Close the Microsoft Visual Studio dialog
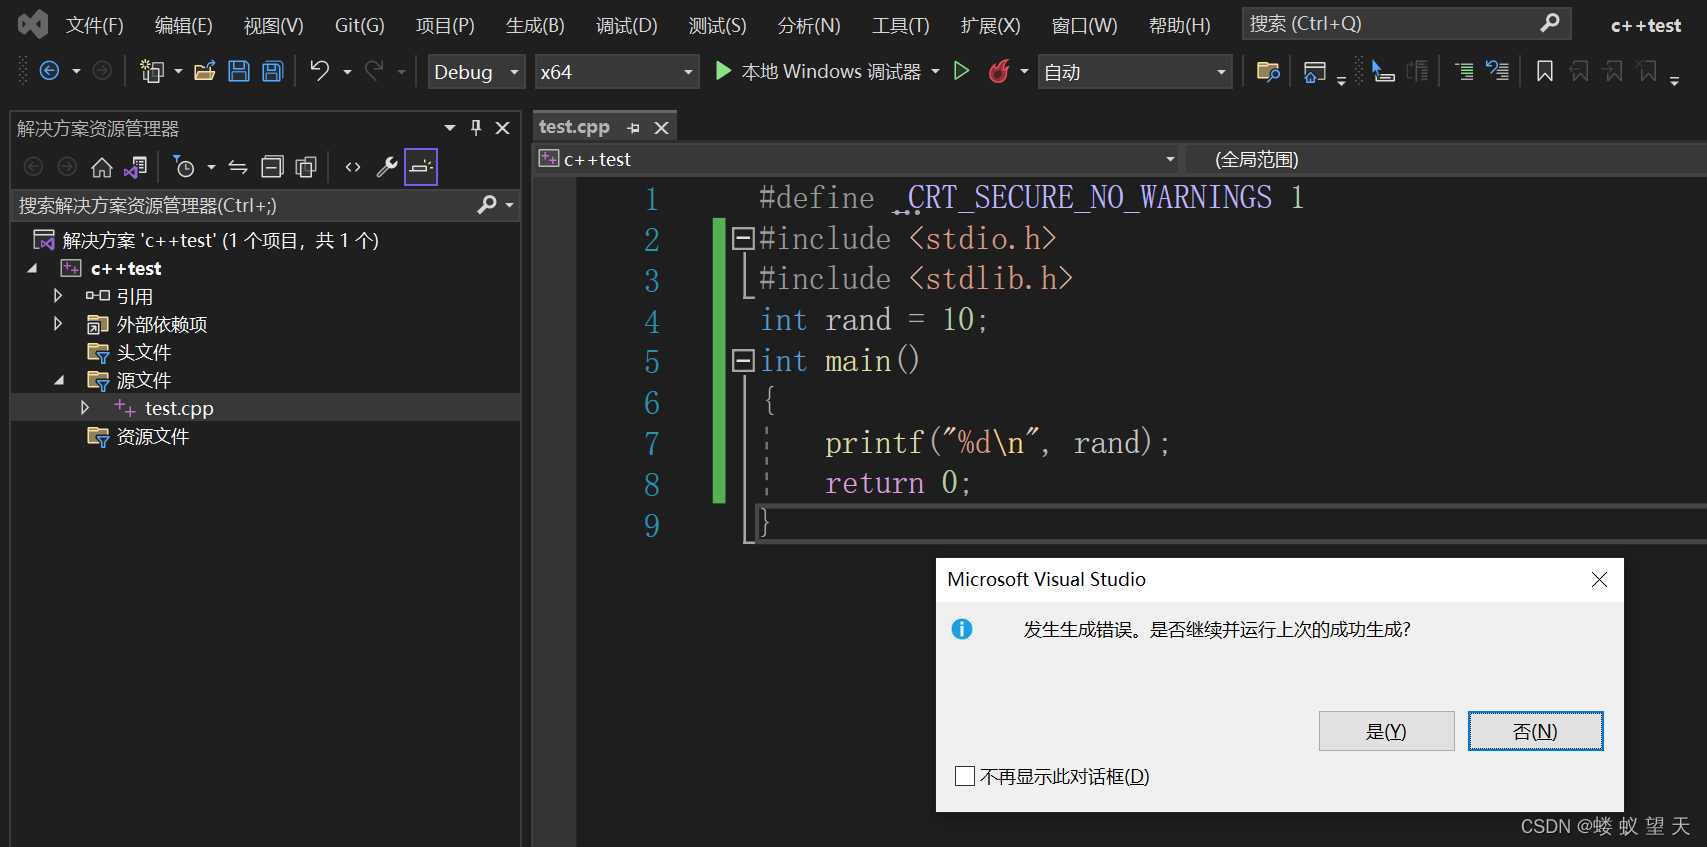 (x=1599, y=580)
